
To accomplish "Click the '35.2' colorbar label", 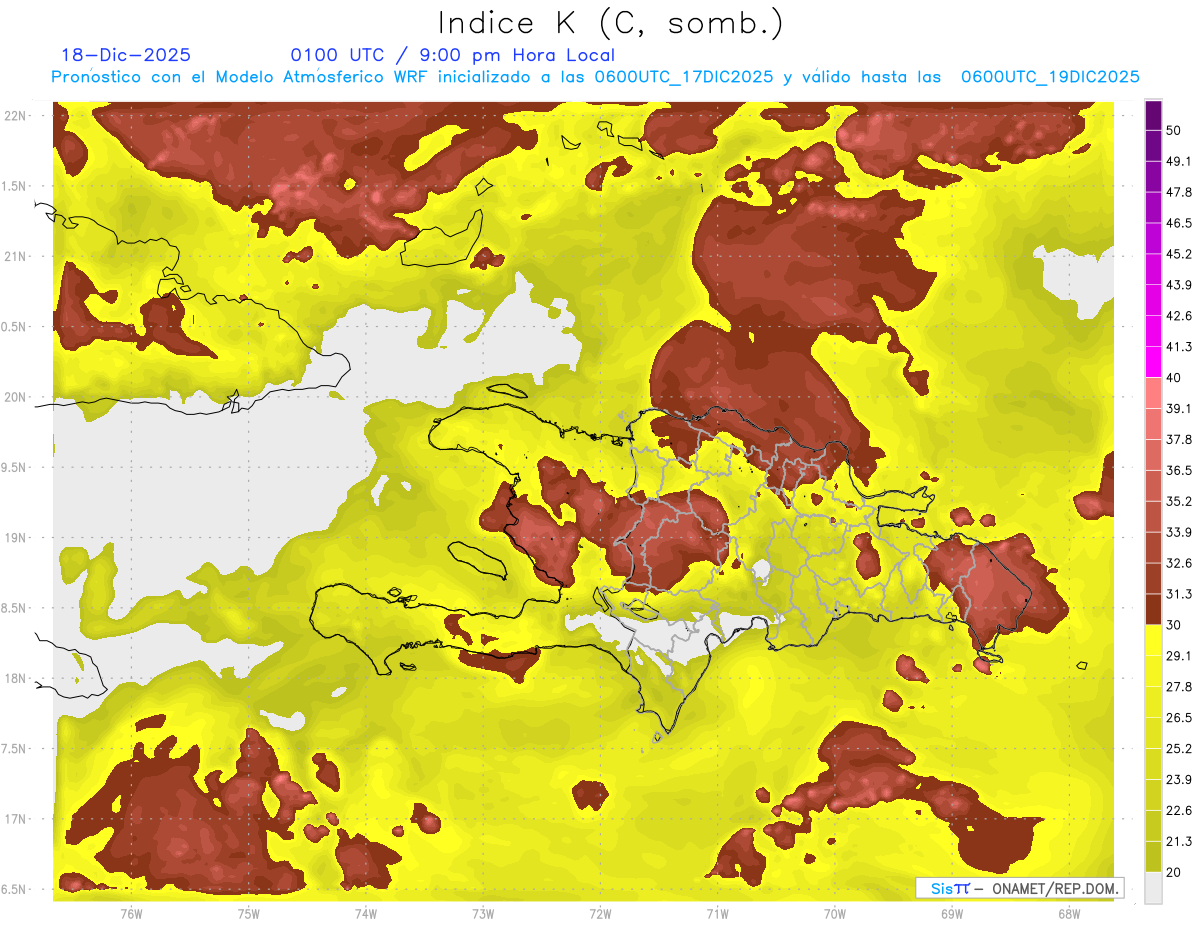I will pyautogui.click(x=1179, y=501).
